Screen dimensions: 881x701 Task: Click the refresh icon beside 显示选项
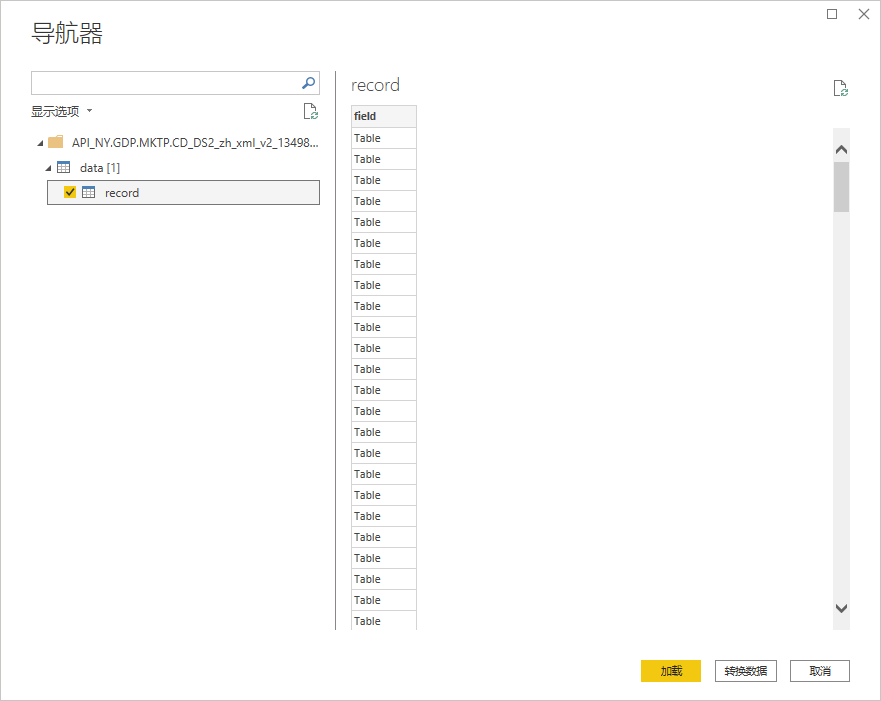pyautogui.click(x=310, y=111)
